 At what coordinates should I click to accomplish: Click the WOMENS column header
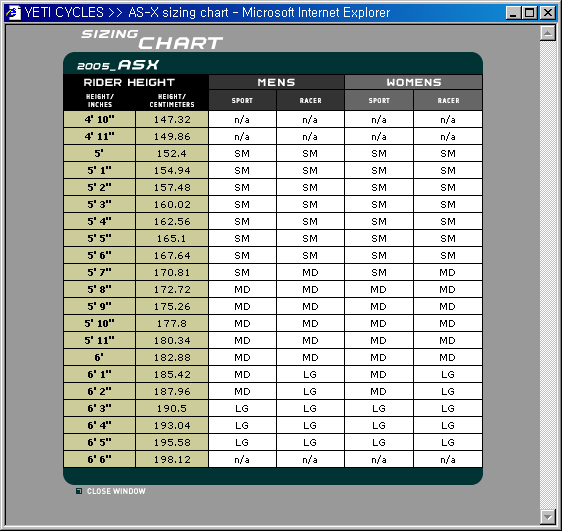[414, 82]
